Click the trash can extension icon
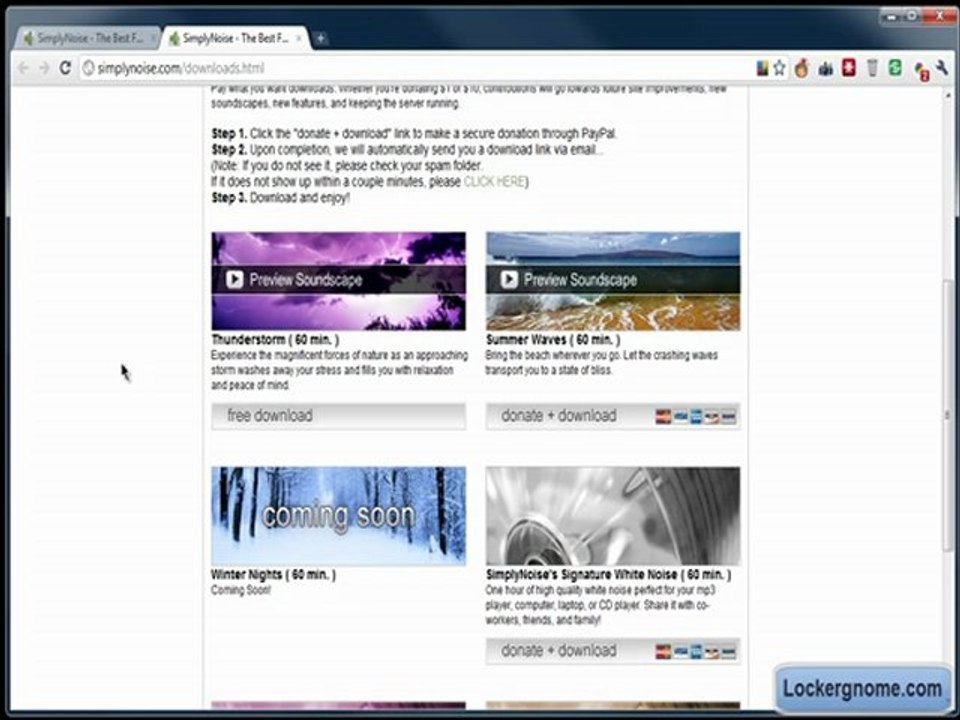Image resolution: width=960 pixels, height=720 pixels. [x=872, y=68]
